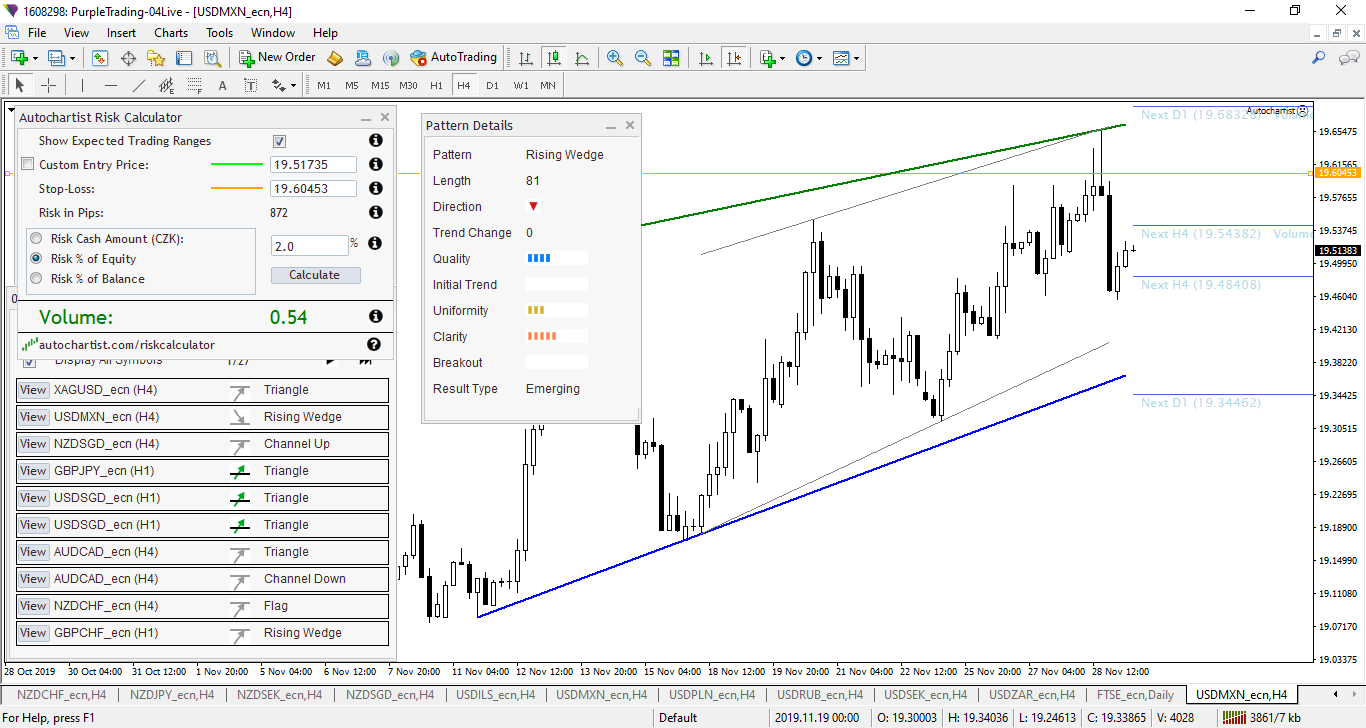Image resolution: width=1366 pixels, height=728 pixels.
Task: Select the Equidistant Channel tool
Action: click(x=167, y=85)
